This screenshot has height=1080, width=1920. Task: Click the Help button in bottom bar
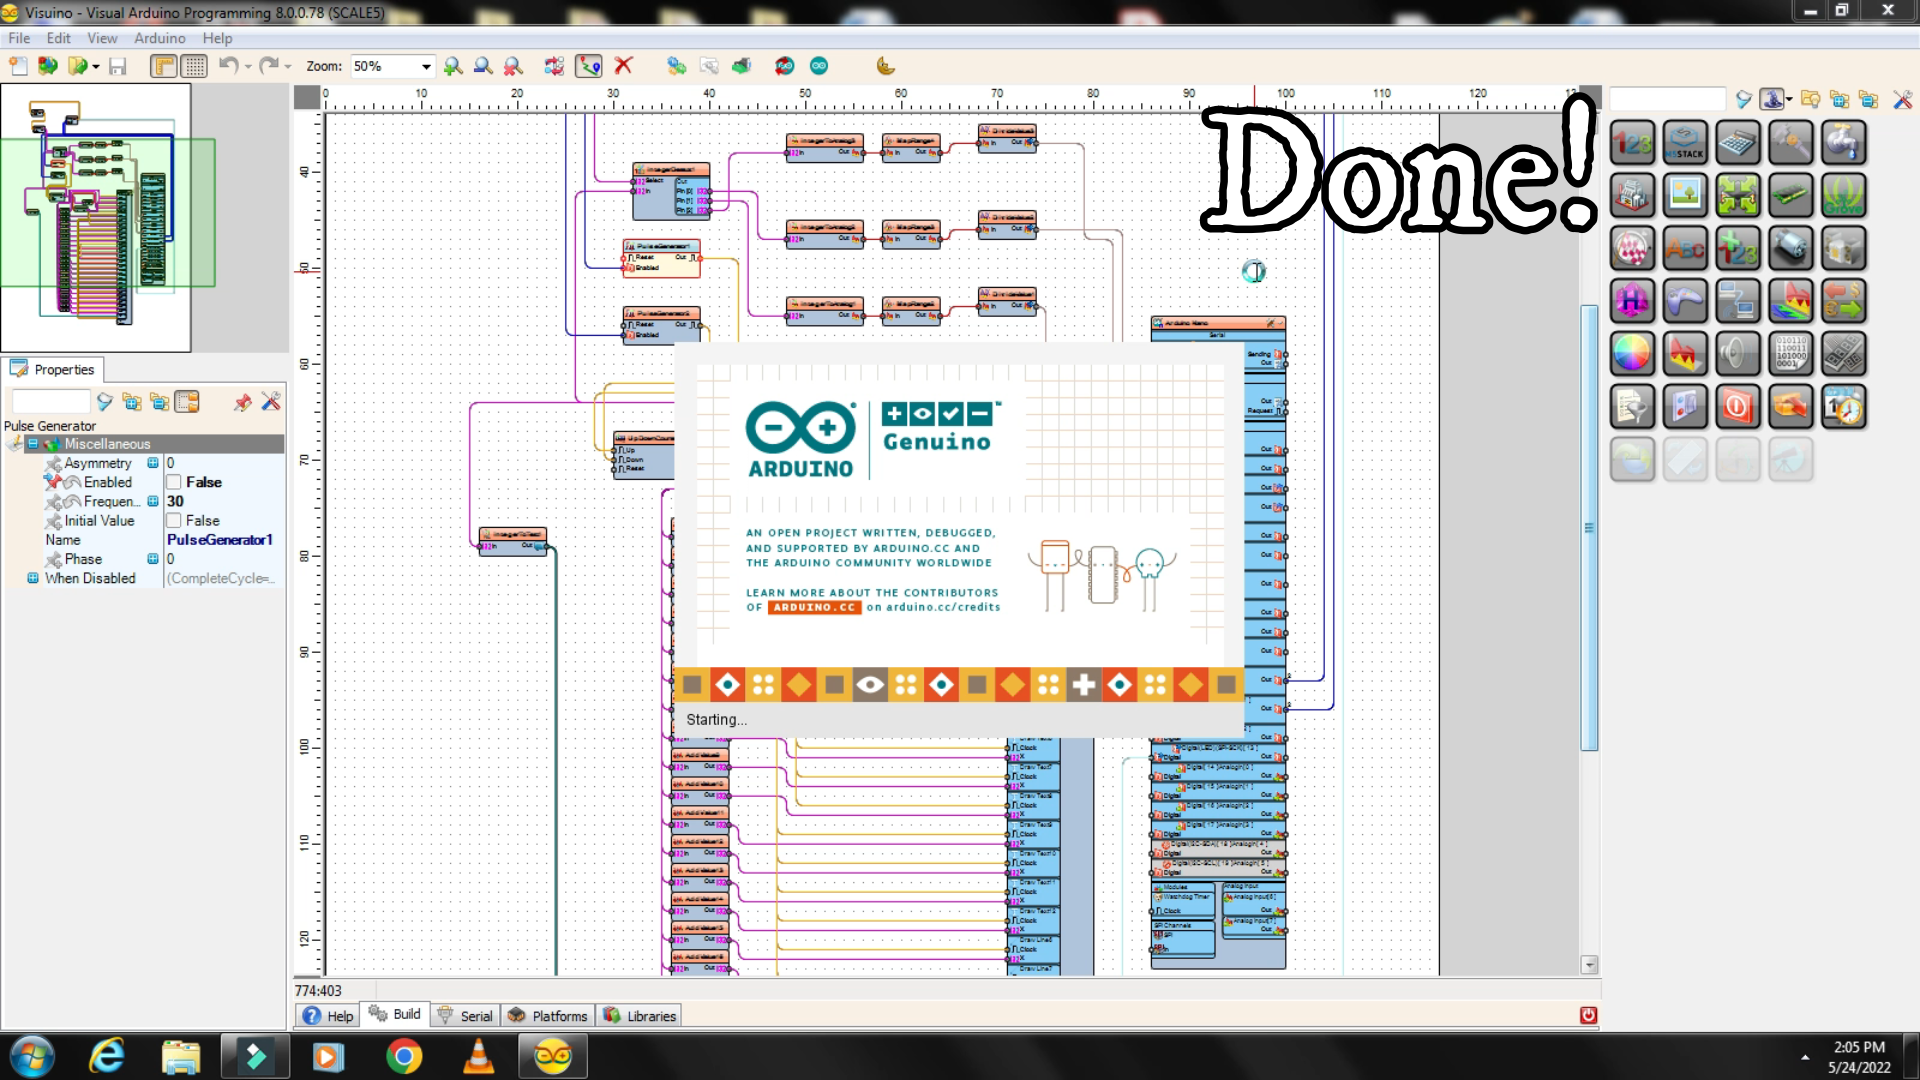328,1015
